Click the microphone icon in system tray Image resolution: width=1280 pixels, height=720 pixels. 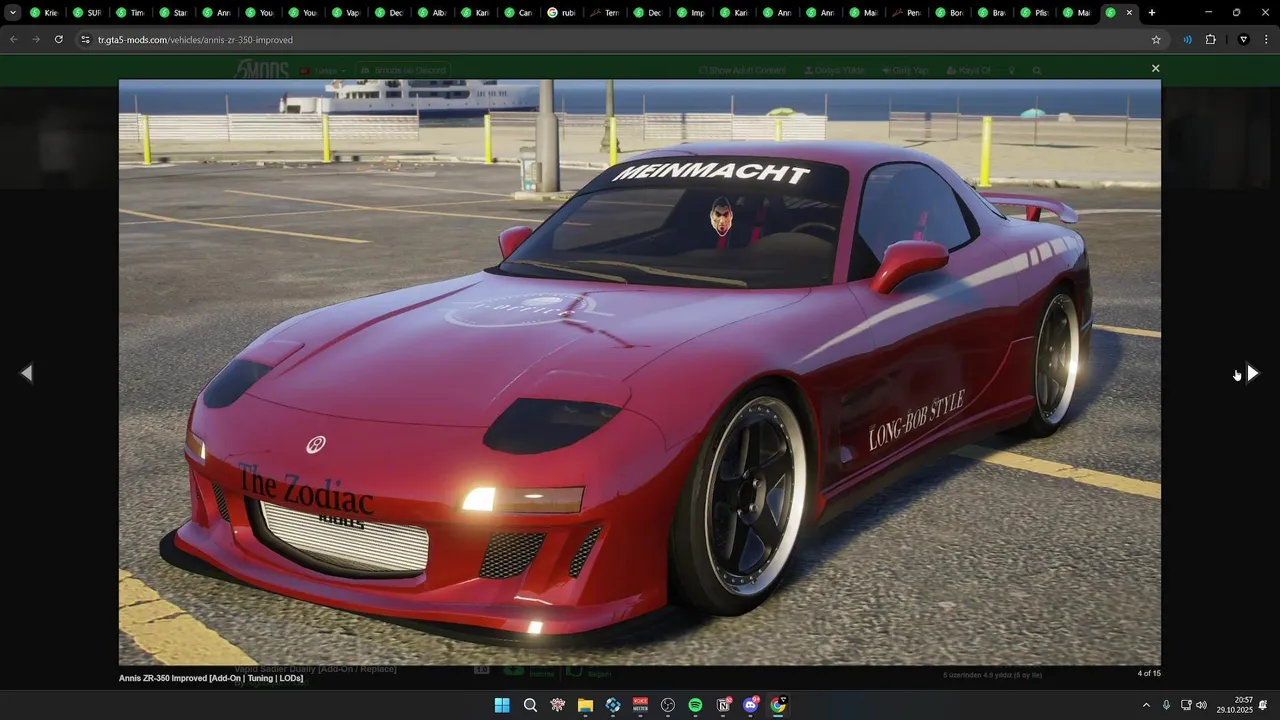pyautogui.click(x=1166, y=705)
